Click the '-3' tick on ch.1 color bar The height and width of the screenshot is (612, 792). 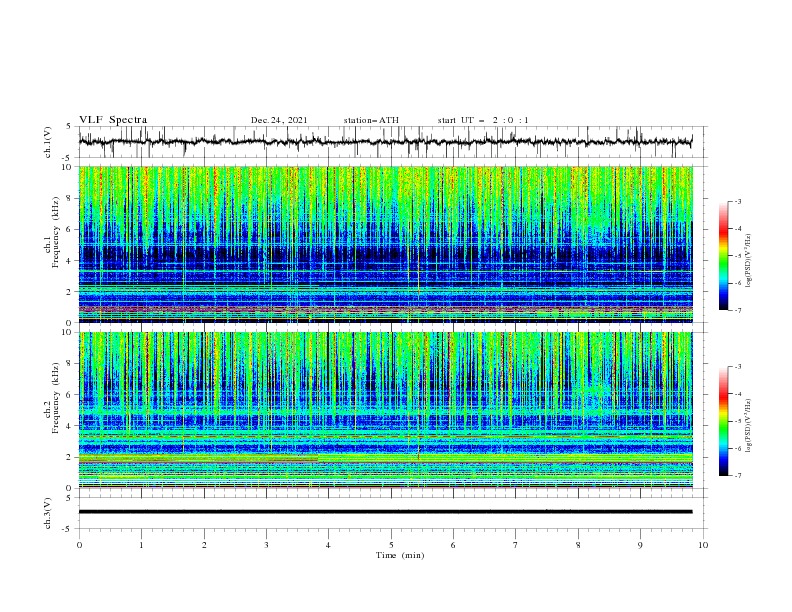(x=738, y=201)
